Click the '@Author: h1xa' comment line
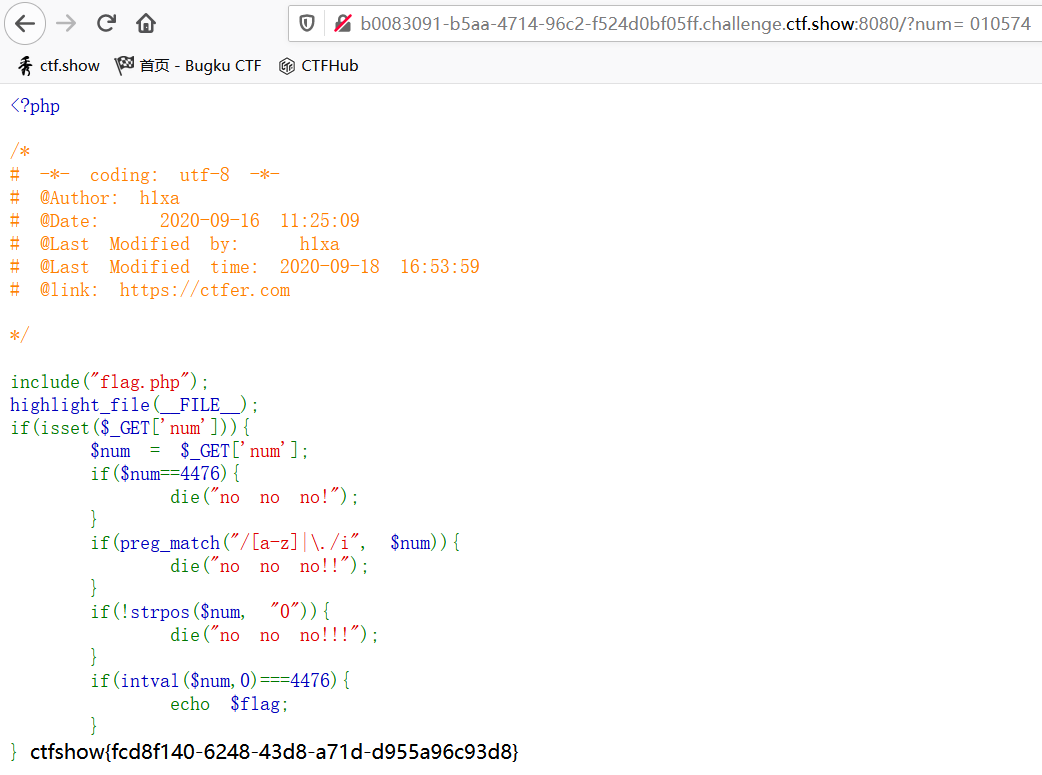1042x775 pixels. (95, 198)
